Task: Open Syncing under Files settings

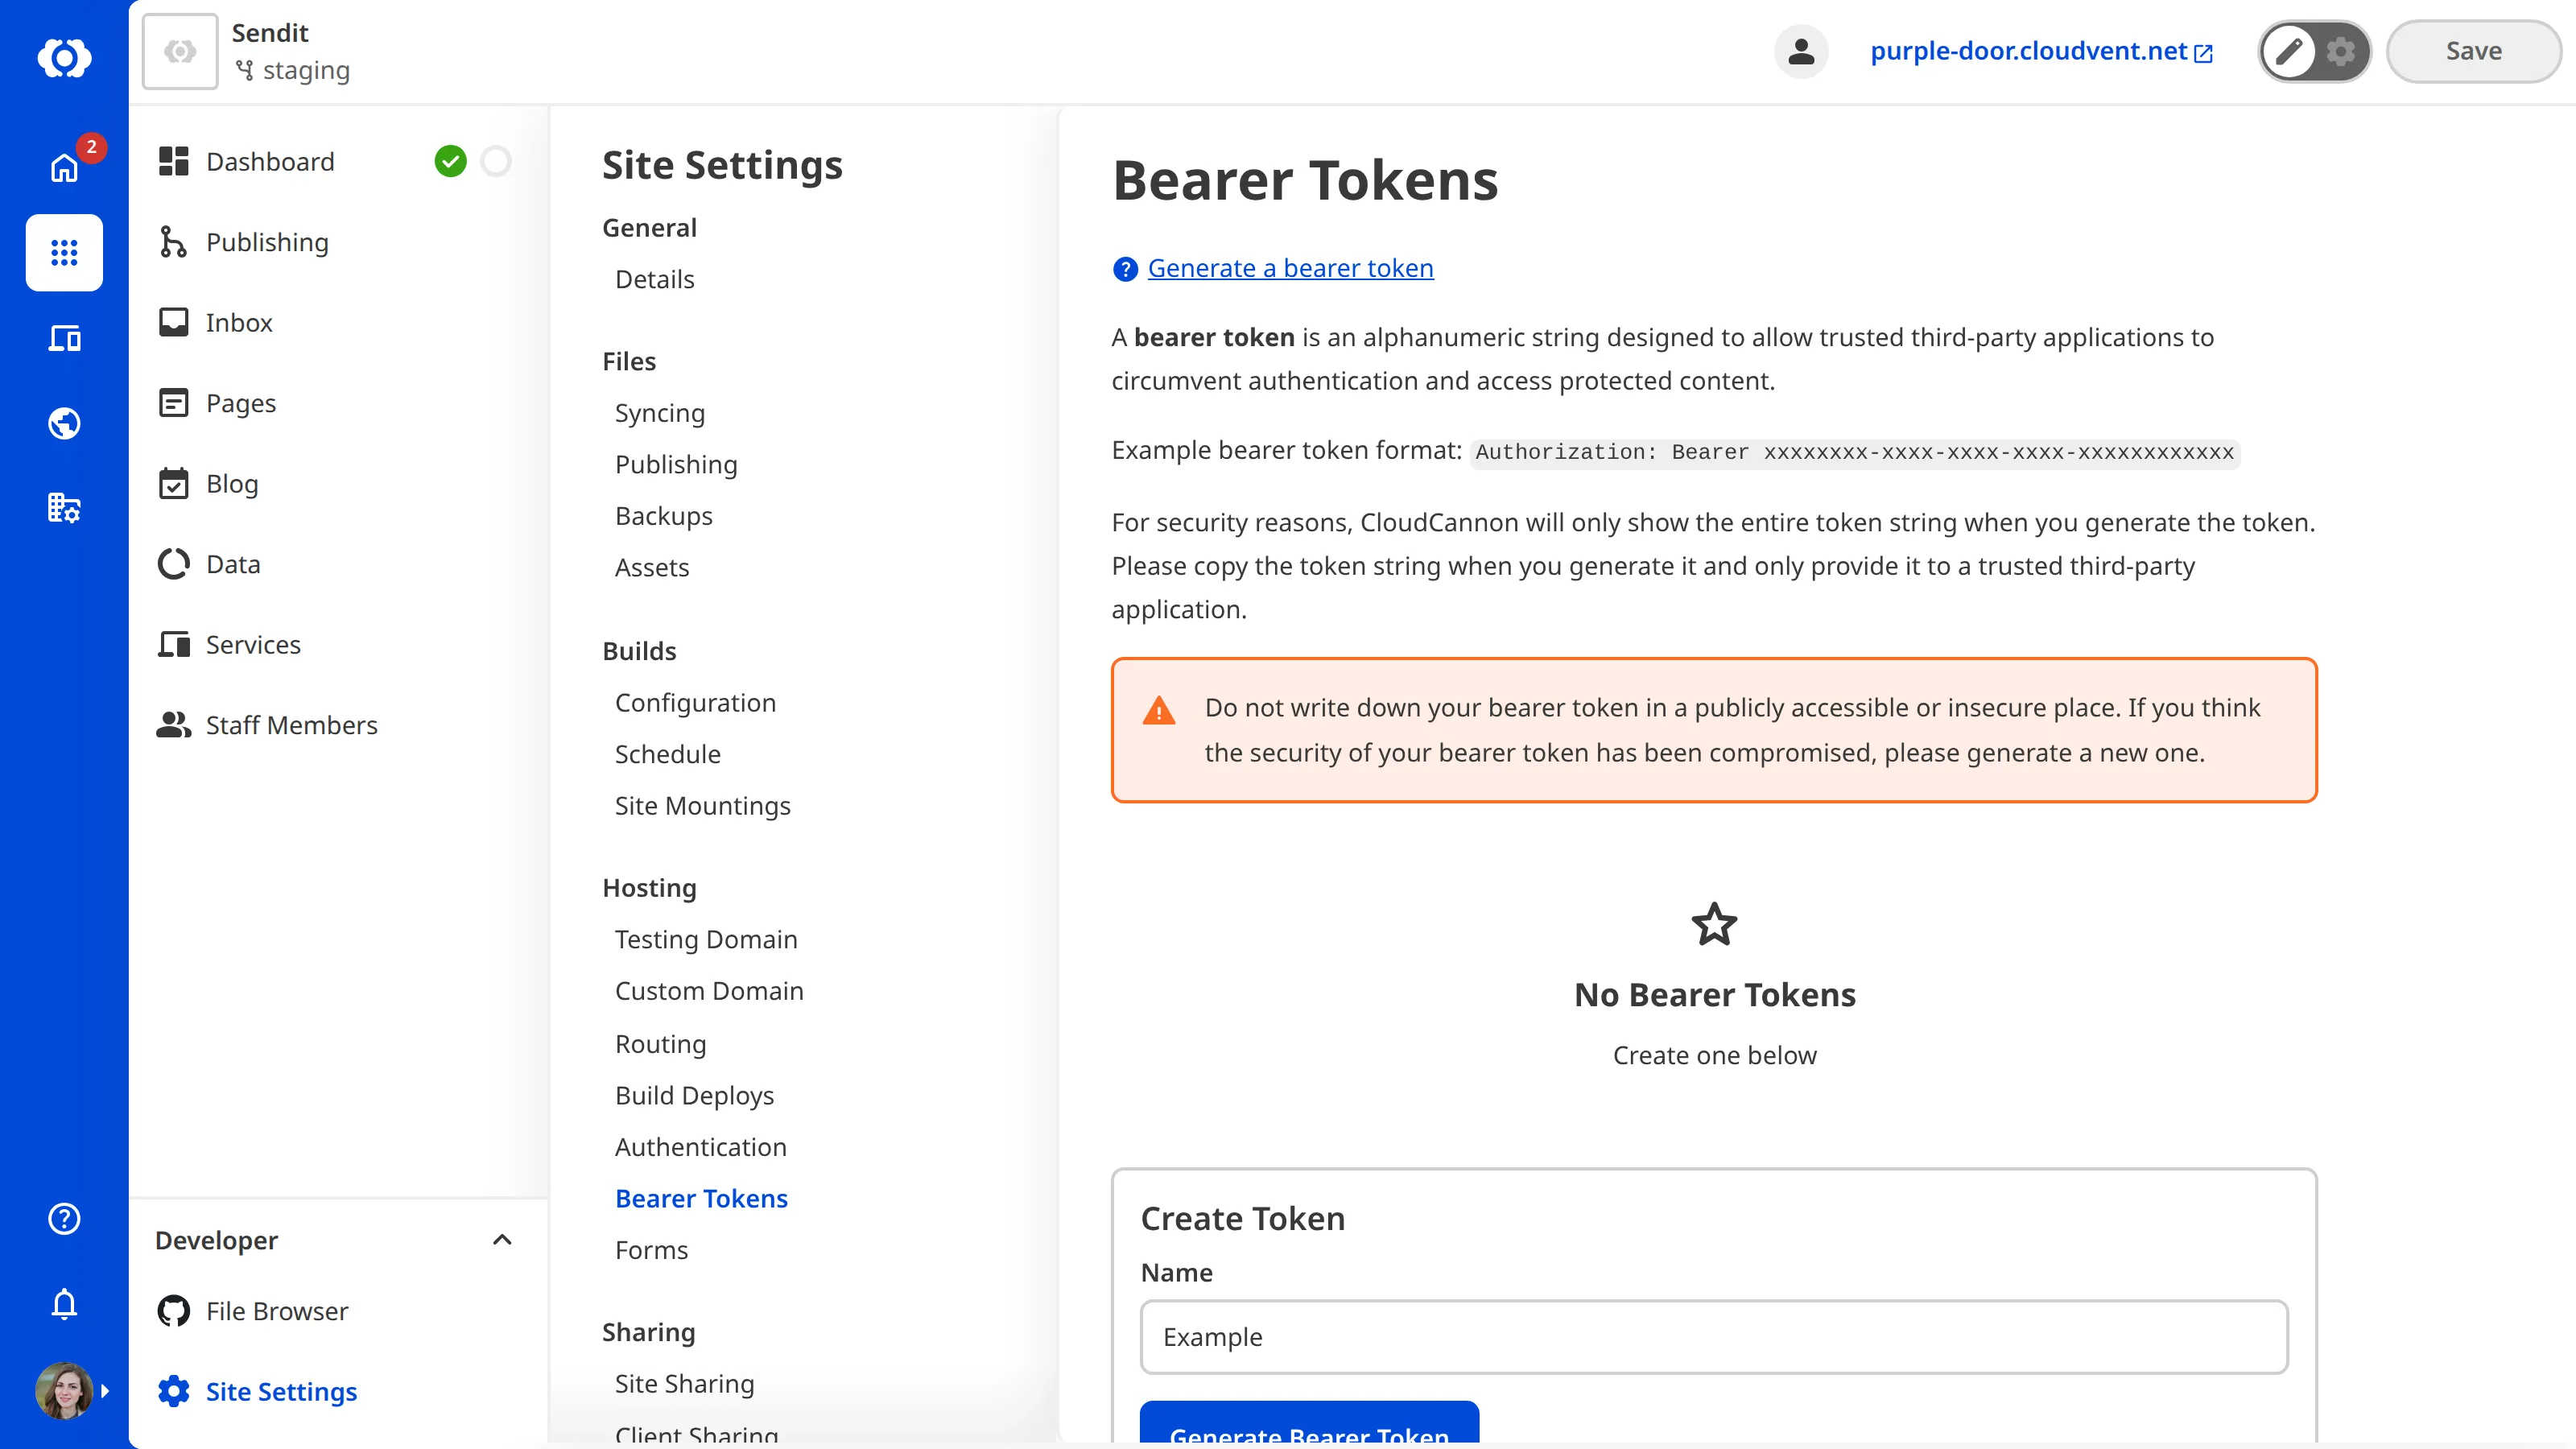Action: [659, 413]
